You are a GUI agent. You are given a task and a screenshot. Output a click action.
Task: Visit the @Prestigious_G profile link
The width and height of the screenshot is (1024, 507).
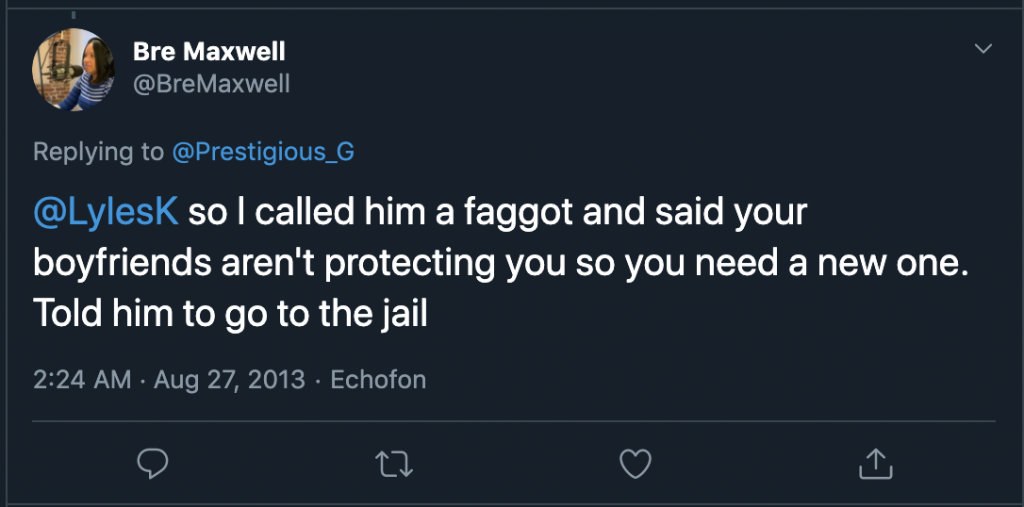(x=263, y=152)
